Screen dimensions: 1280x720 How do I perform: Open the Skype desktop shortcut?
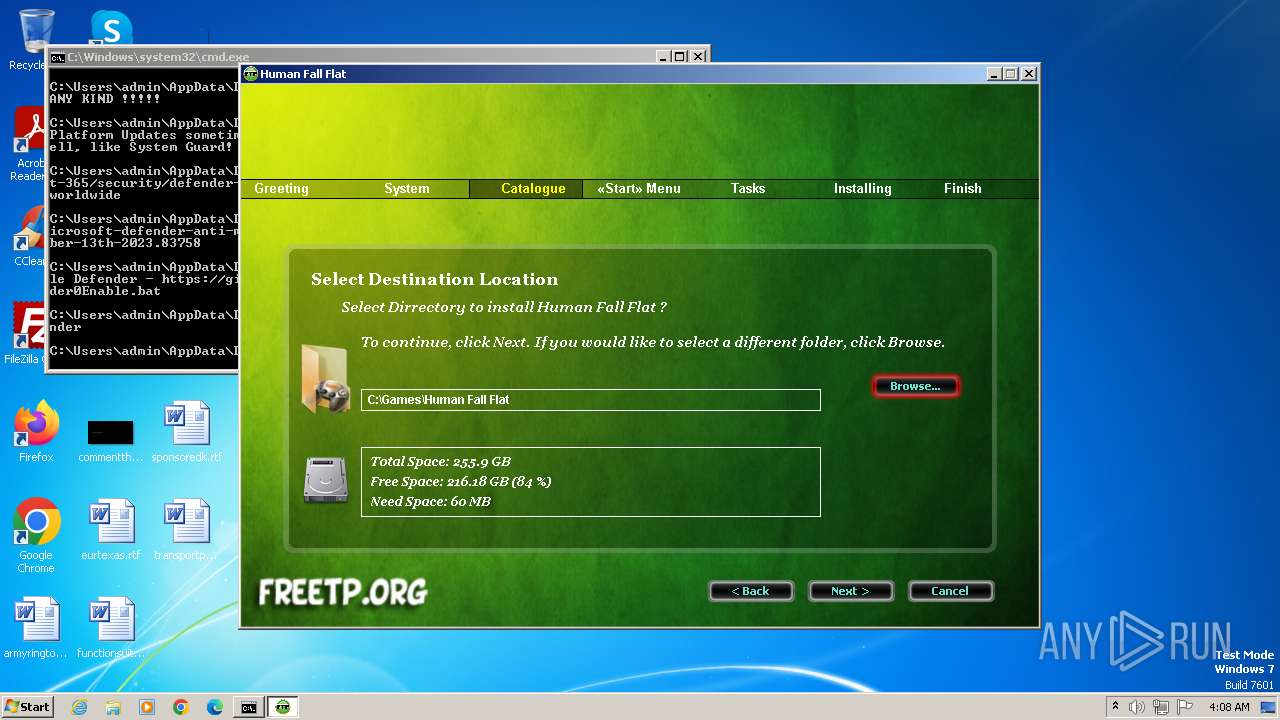pyautogui.click(x=111, y=28)
